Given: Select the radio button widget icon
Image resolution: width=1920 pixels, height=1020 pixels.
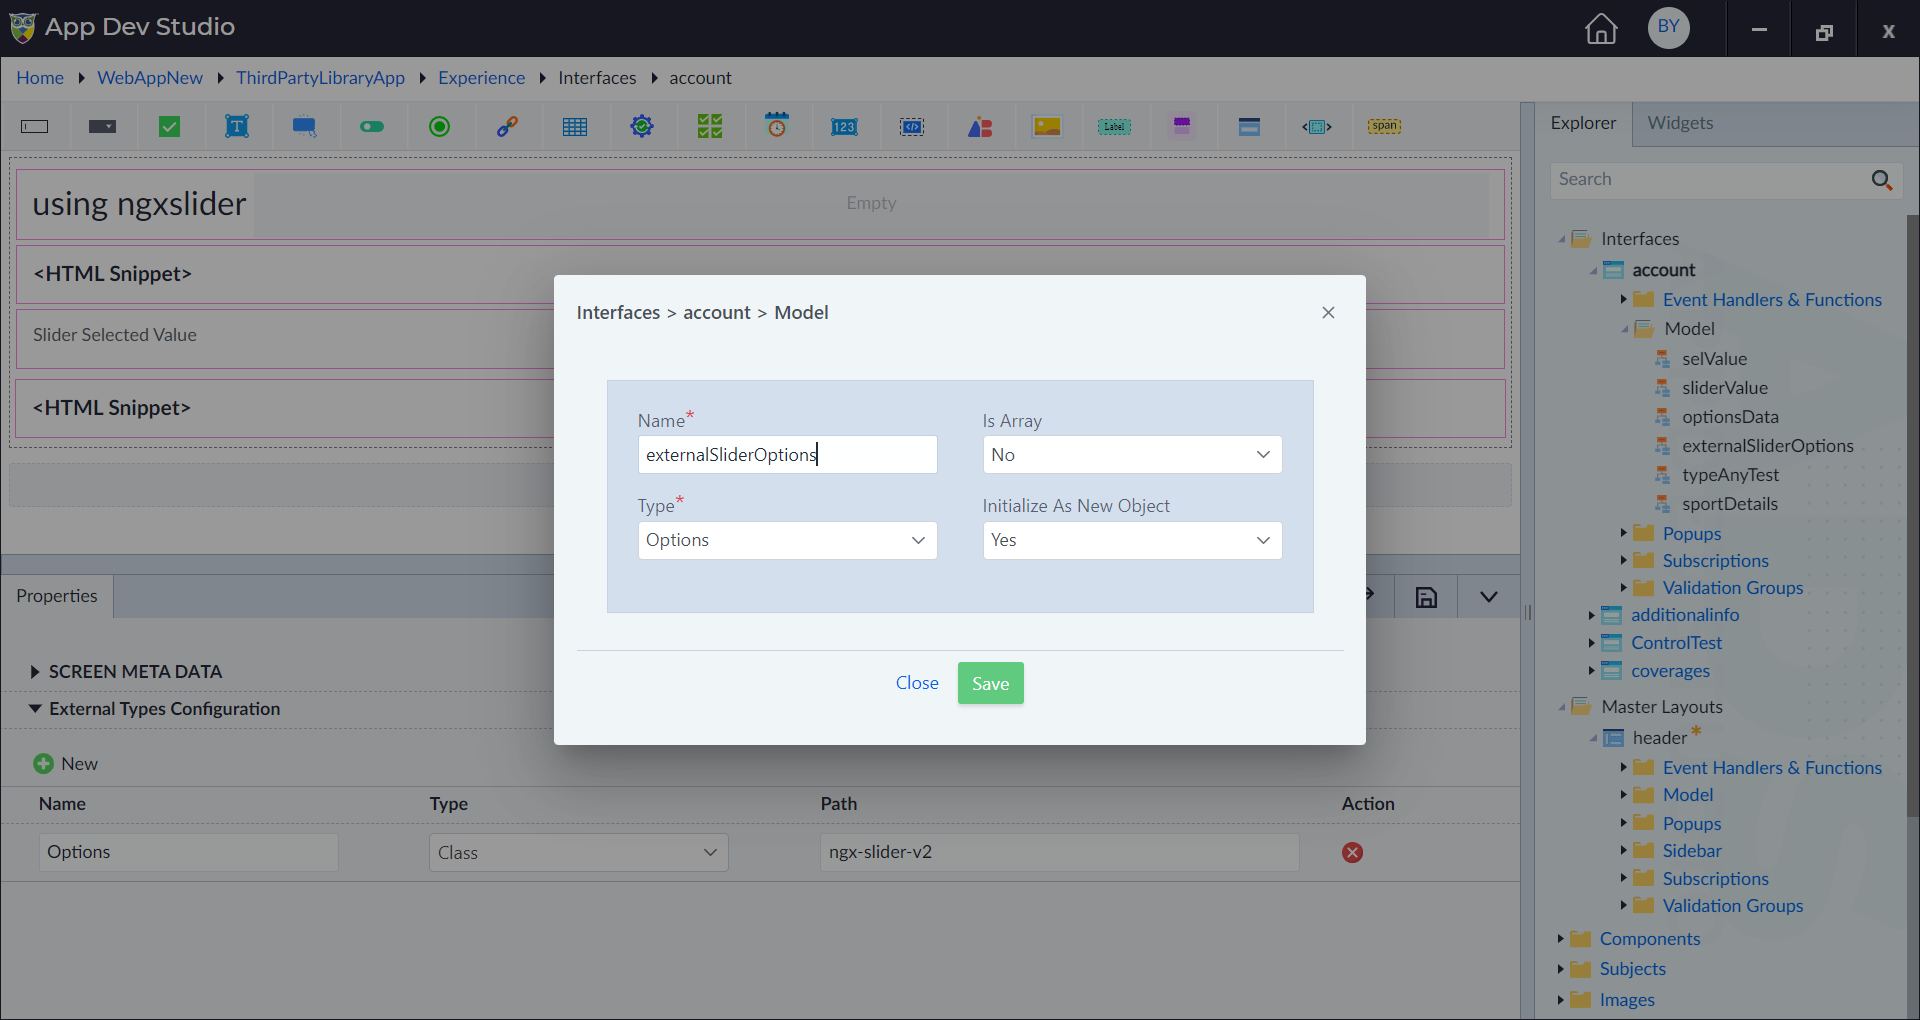Looking at the screenshot, I should [439, 127].
